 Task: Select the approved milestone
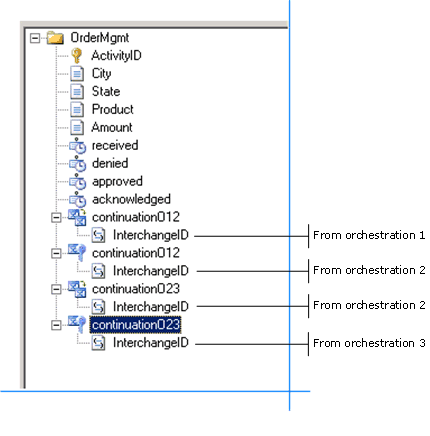coord(117,182)
